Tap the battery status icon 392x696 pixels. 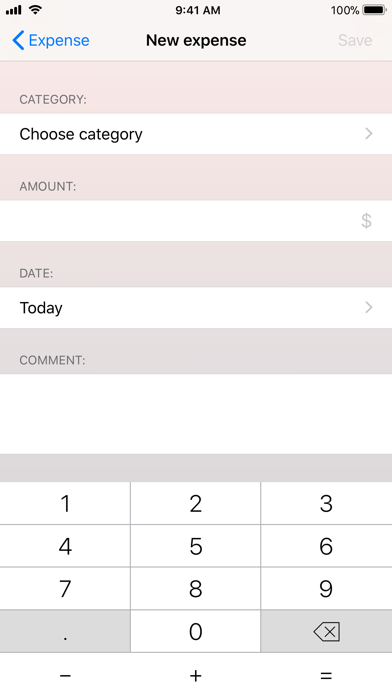pos(374,10)
